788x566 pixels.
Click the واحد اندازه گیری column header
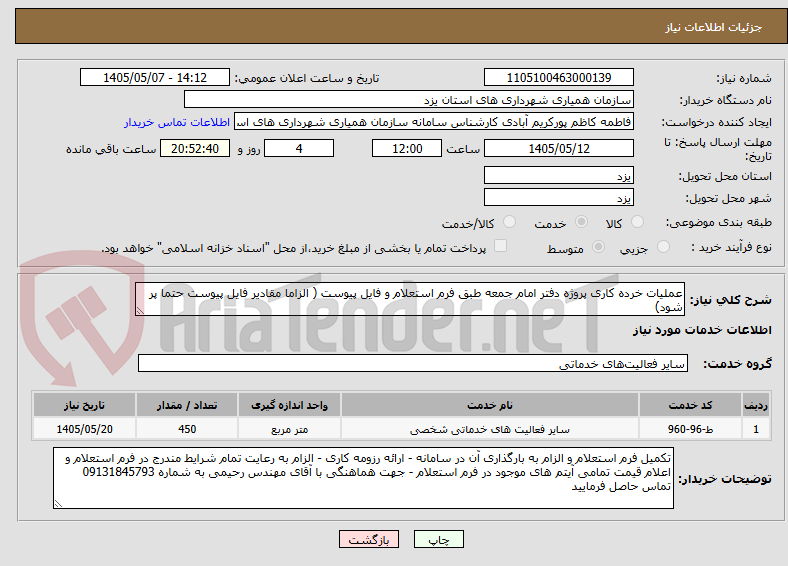(x=289, y=405)
